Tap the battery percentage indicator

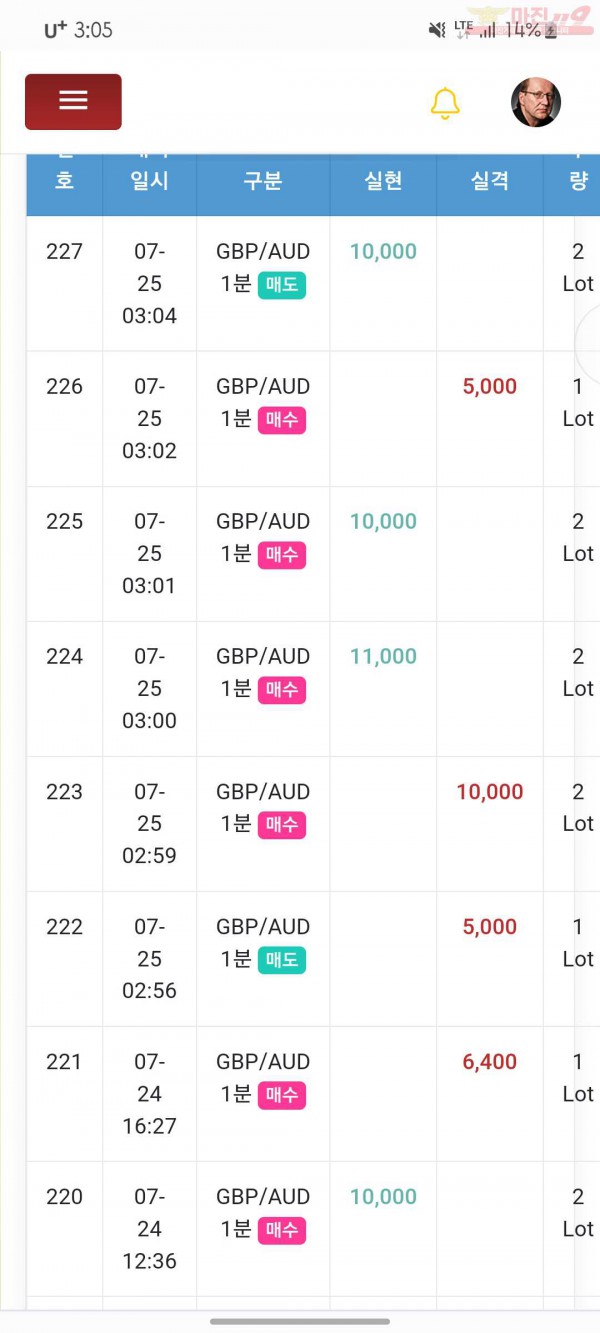point(522,30)
